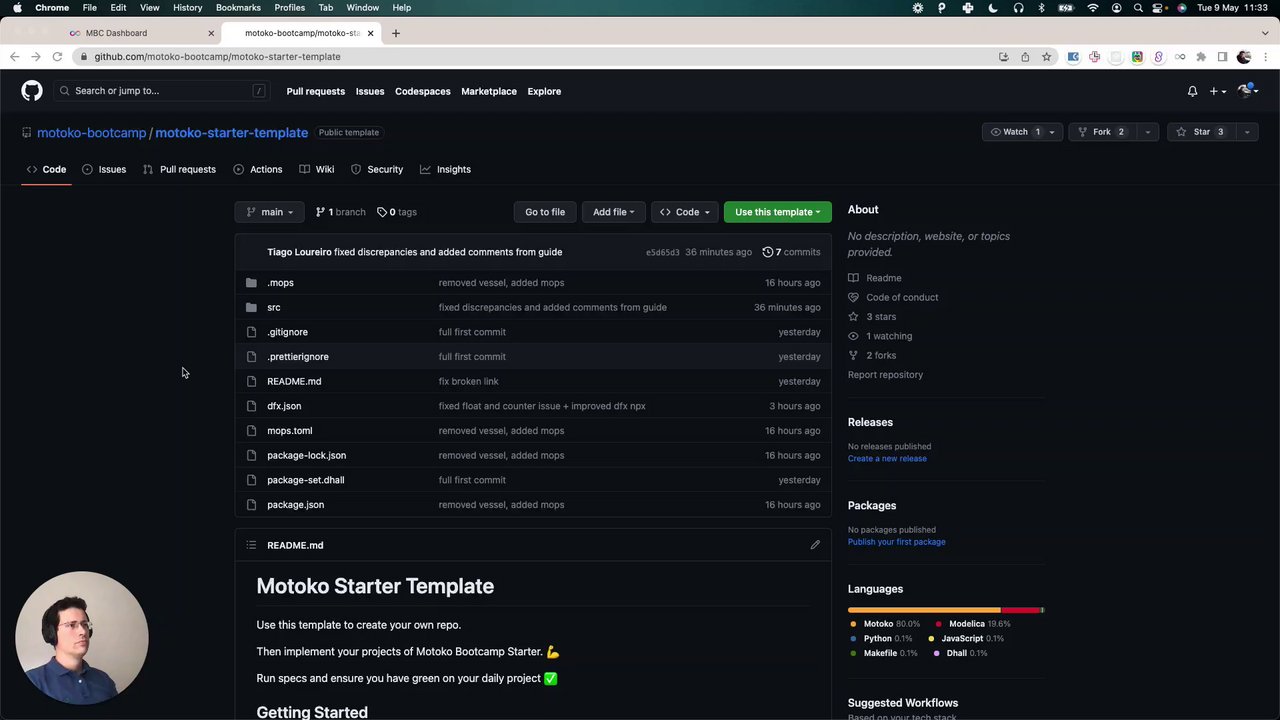Open the Chrome side panel icon
Screen dimensions: 1280x720
pyautogui.click(x=1222, y=57)
